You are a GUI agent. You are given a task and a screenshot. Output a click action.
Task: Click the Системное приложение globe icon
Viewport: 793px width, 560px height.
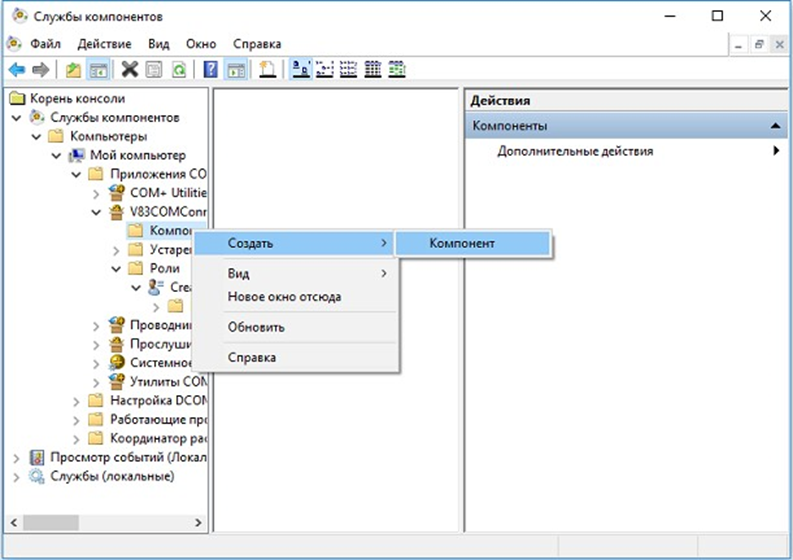point(117,363)
